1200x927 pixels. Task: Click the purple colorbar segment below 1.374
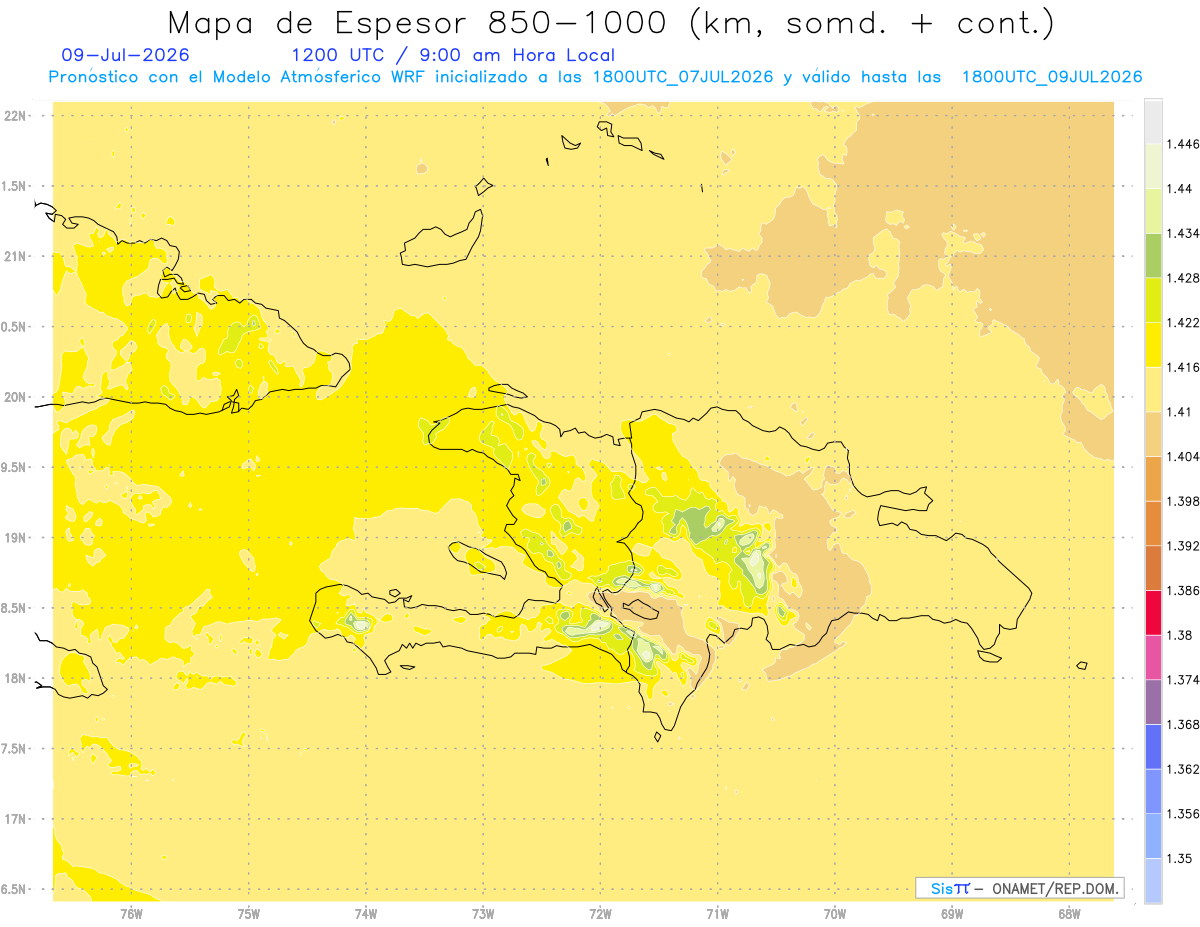click(x=1153, y=702)
